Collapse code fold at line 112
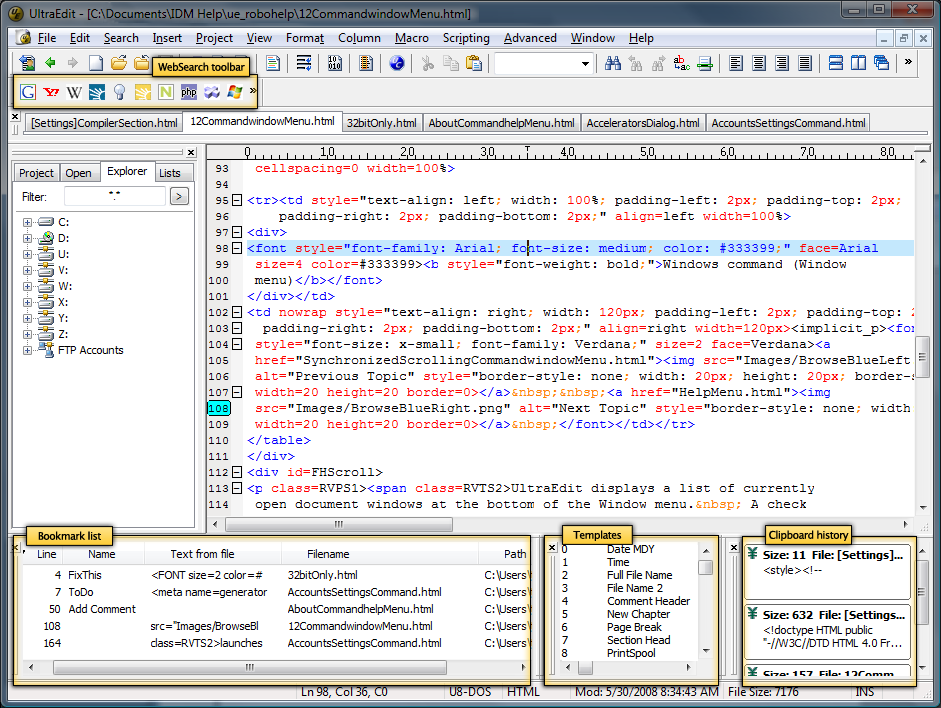 click(x=237, y=472)
